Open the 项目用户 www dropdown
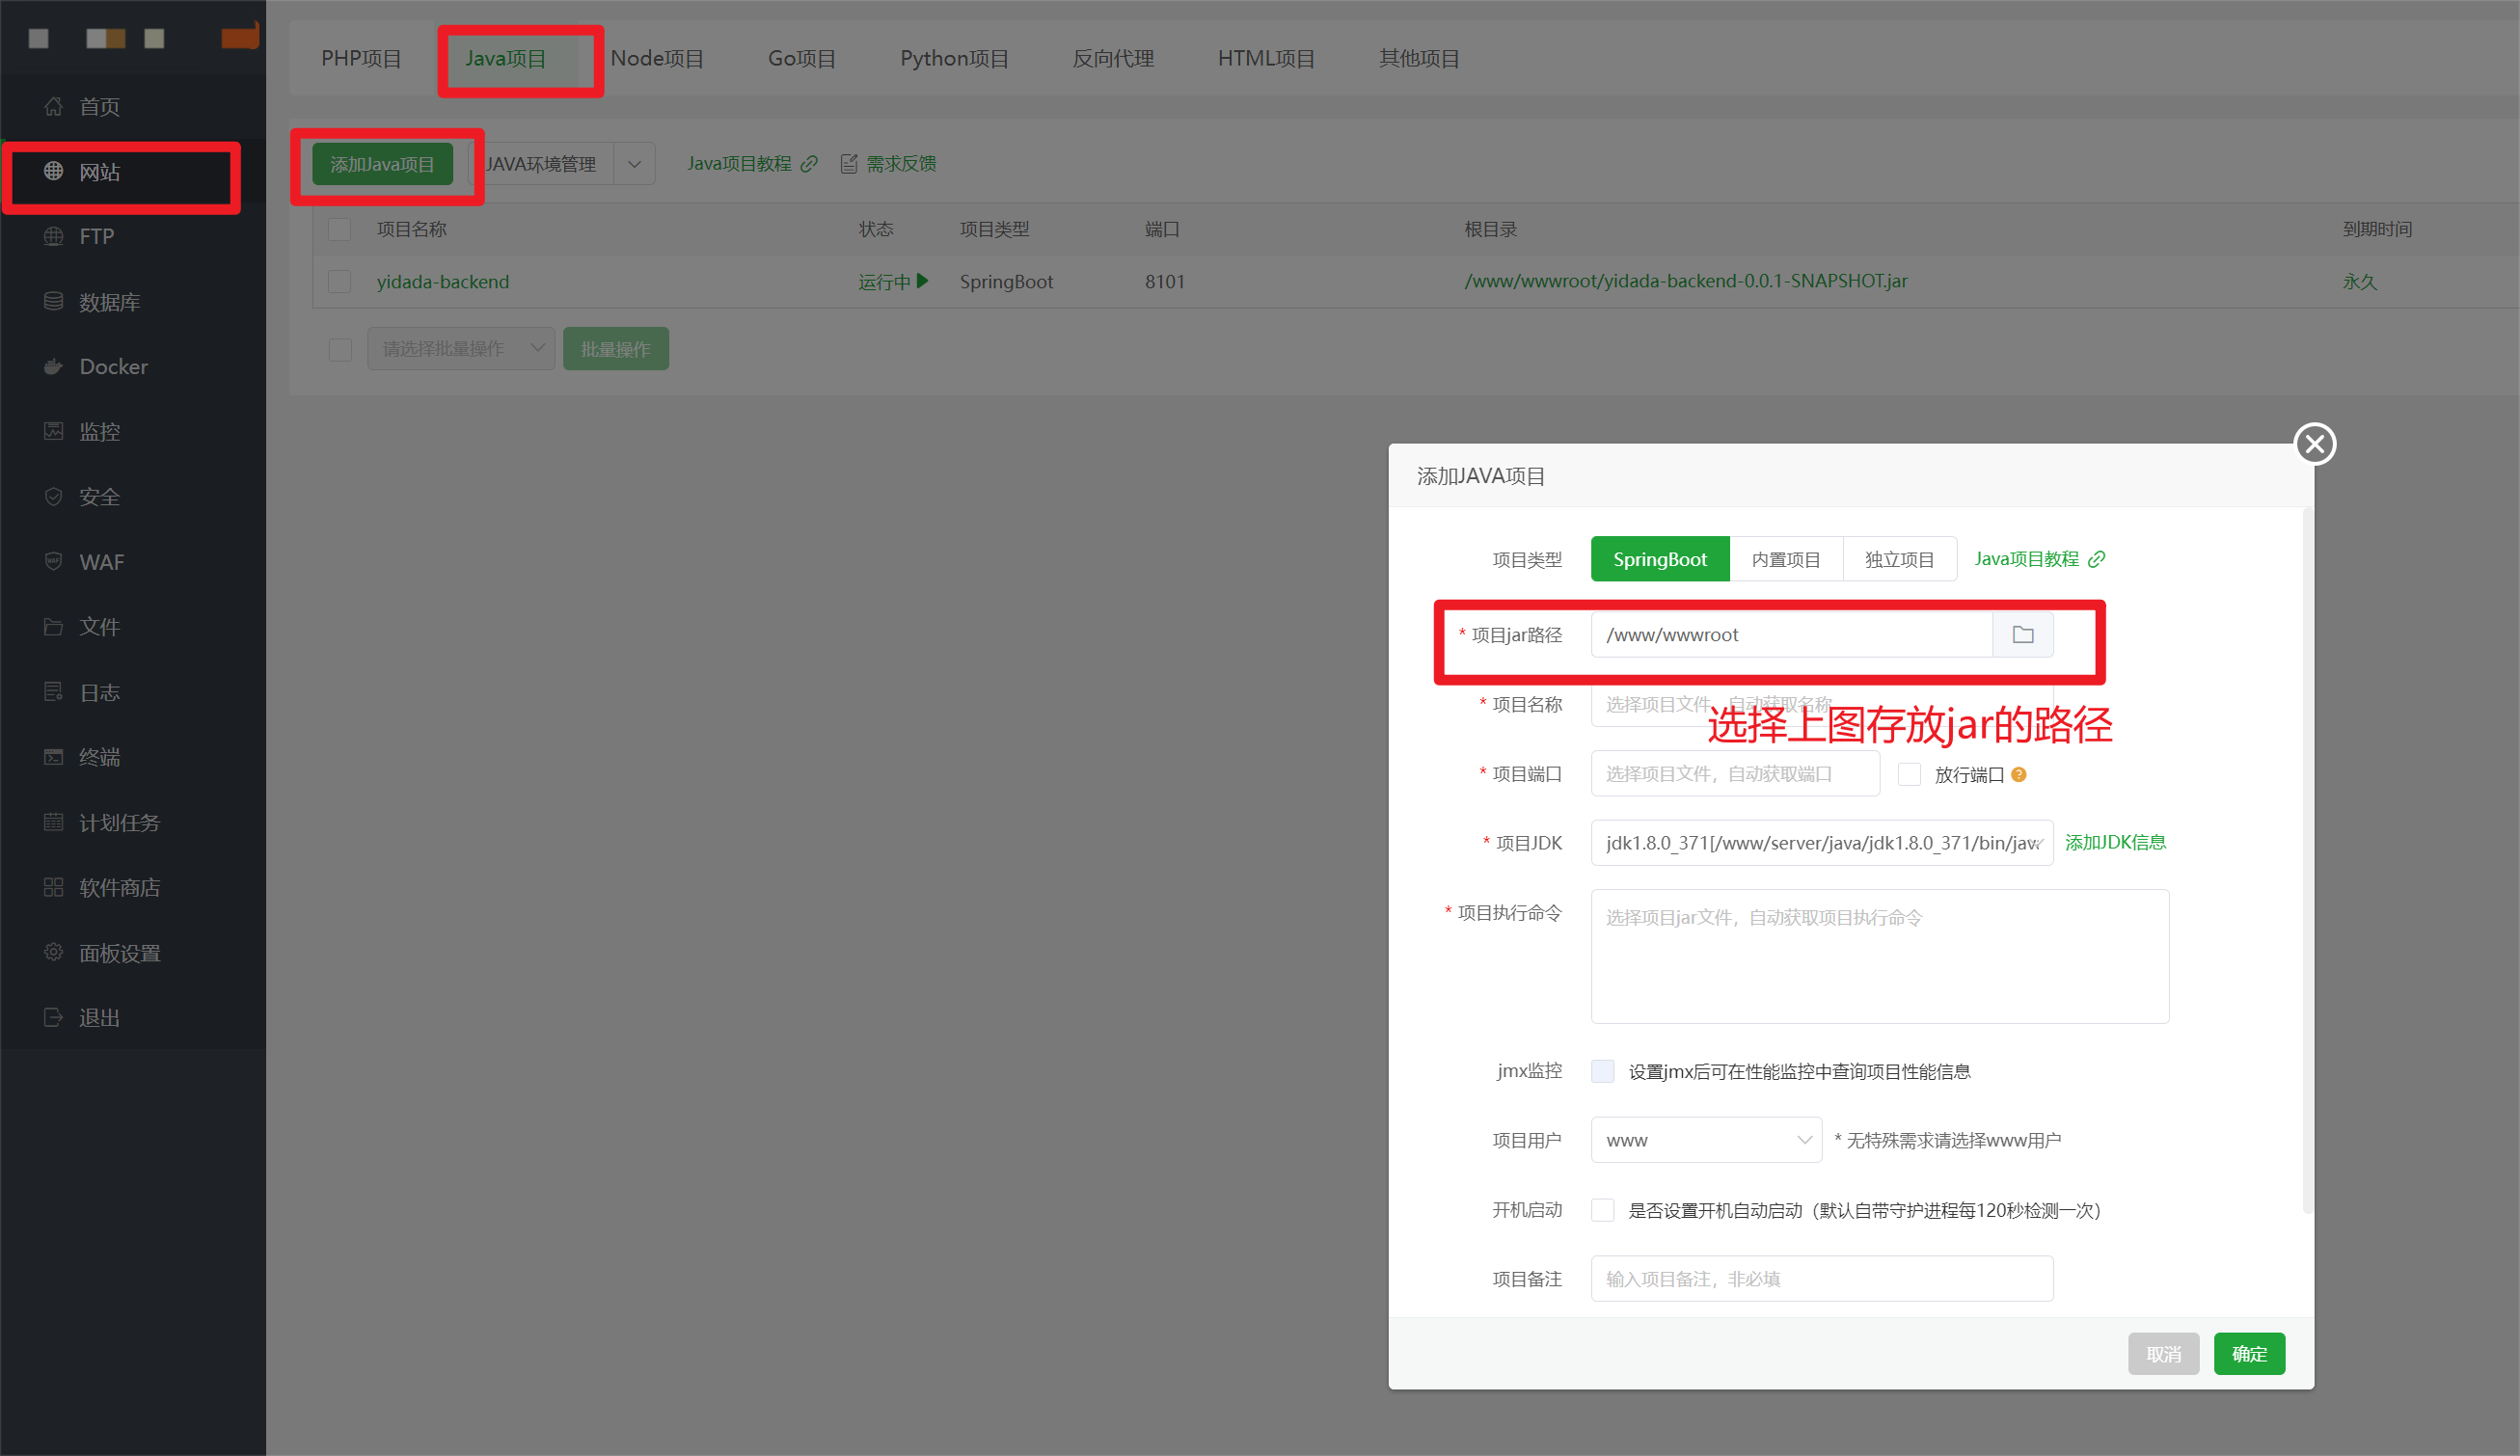Screen dimensions: 2520x1456 (x=1706, y=1140)
